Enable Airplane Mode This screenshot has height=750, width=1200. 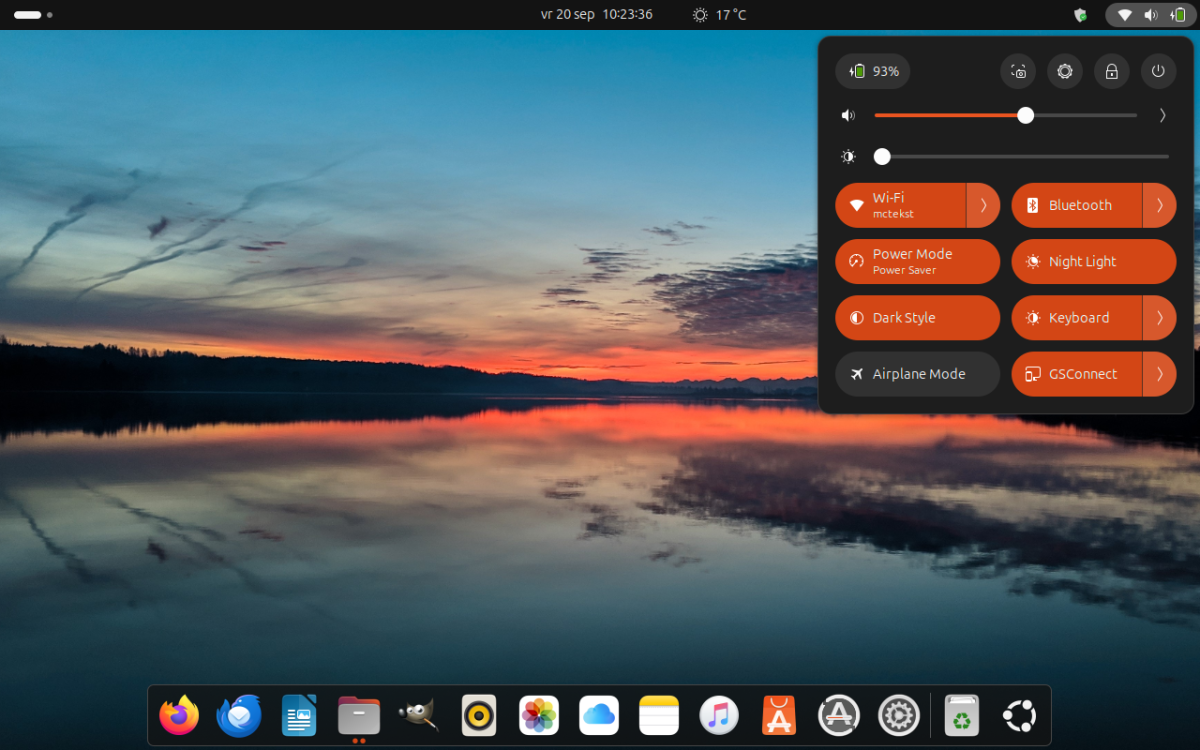point(917,374)
